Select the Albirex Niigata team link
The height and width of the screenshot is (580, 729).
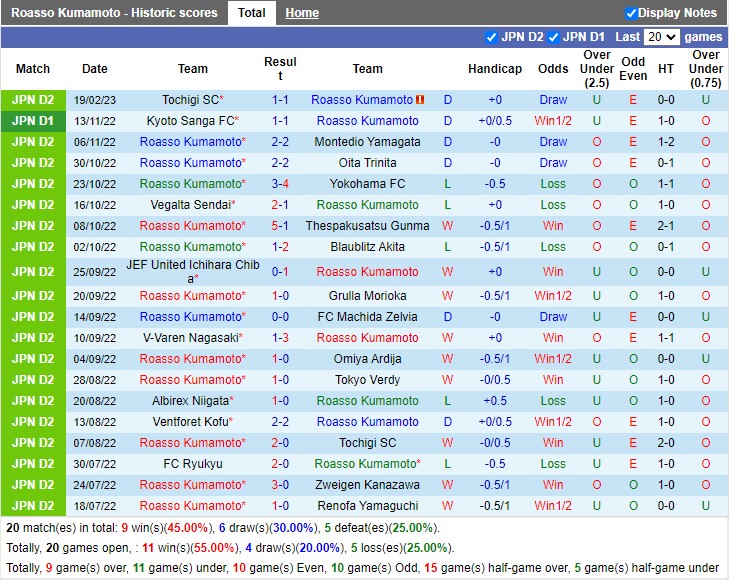[x=190, y=401]
